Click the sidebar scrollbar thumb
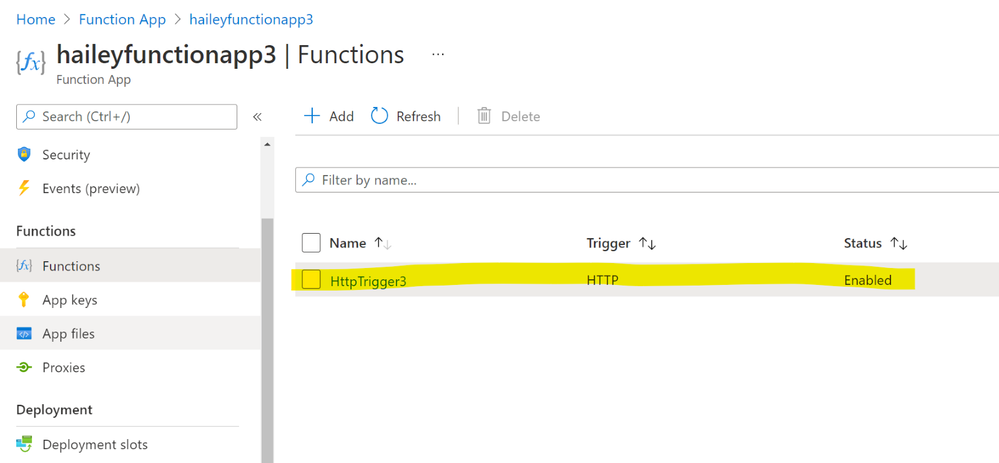 (267, 340)
